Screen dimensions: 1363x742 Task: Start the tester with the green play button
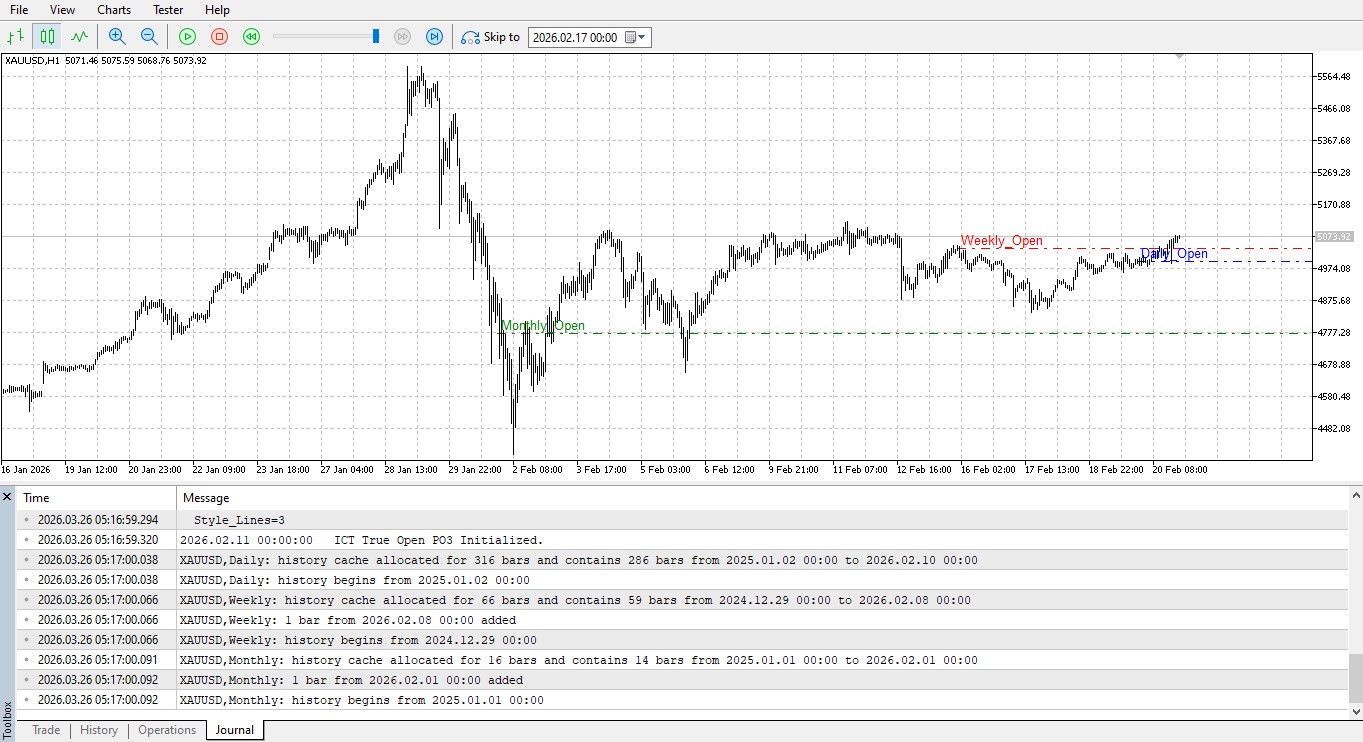(187, 37)
